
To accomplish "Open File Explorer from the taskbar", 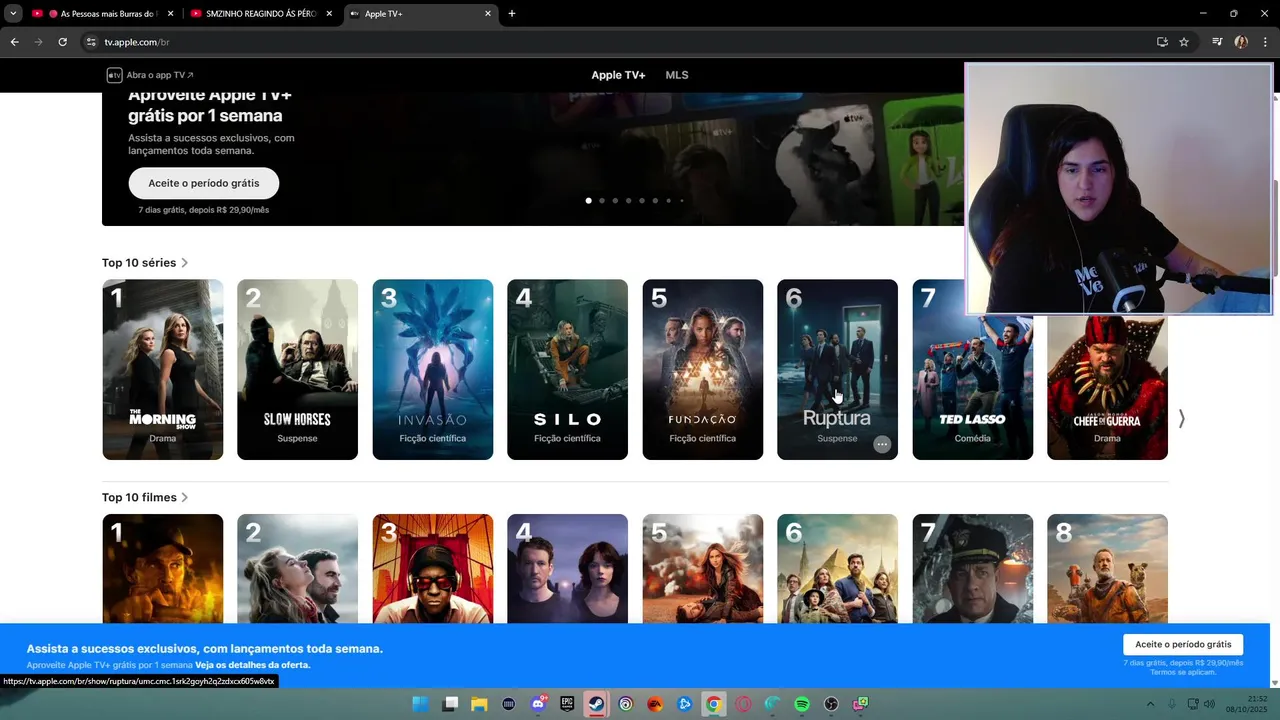I will pos(479,704).
